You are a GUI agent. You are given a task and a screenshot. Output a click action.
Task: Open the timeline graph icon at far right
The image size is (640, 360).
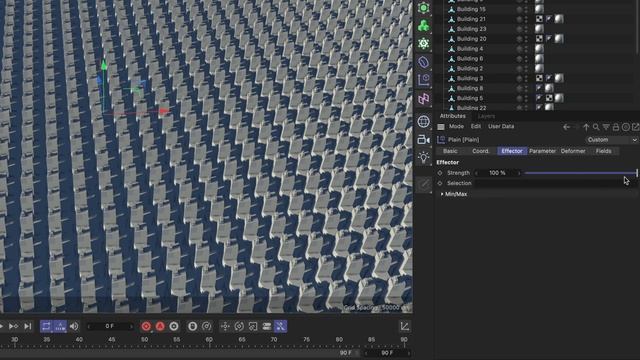point(404,326)
